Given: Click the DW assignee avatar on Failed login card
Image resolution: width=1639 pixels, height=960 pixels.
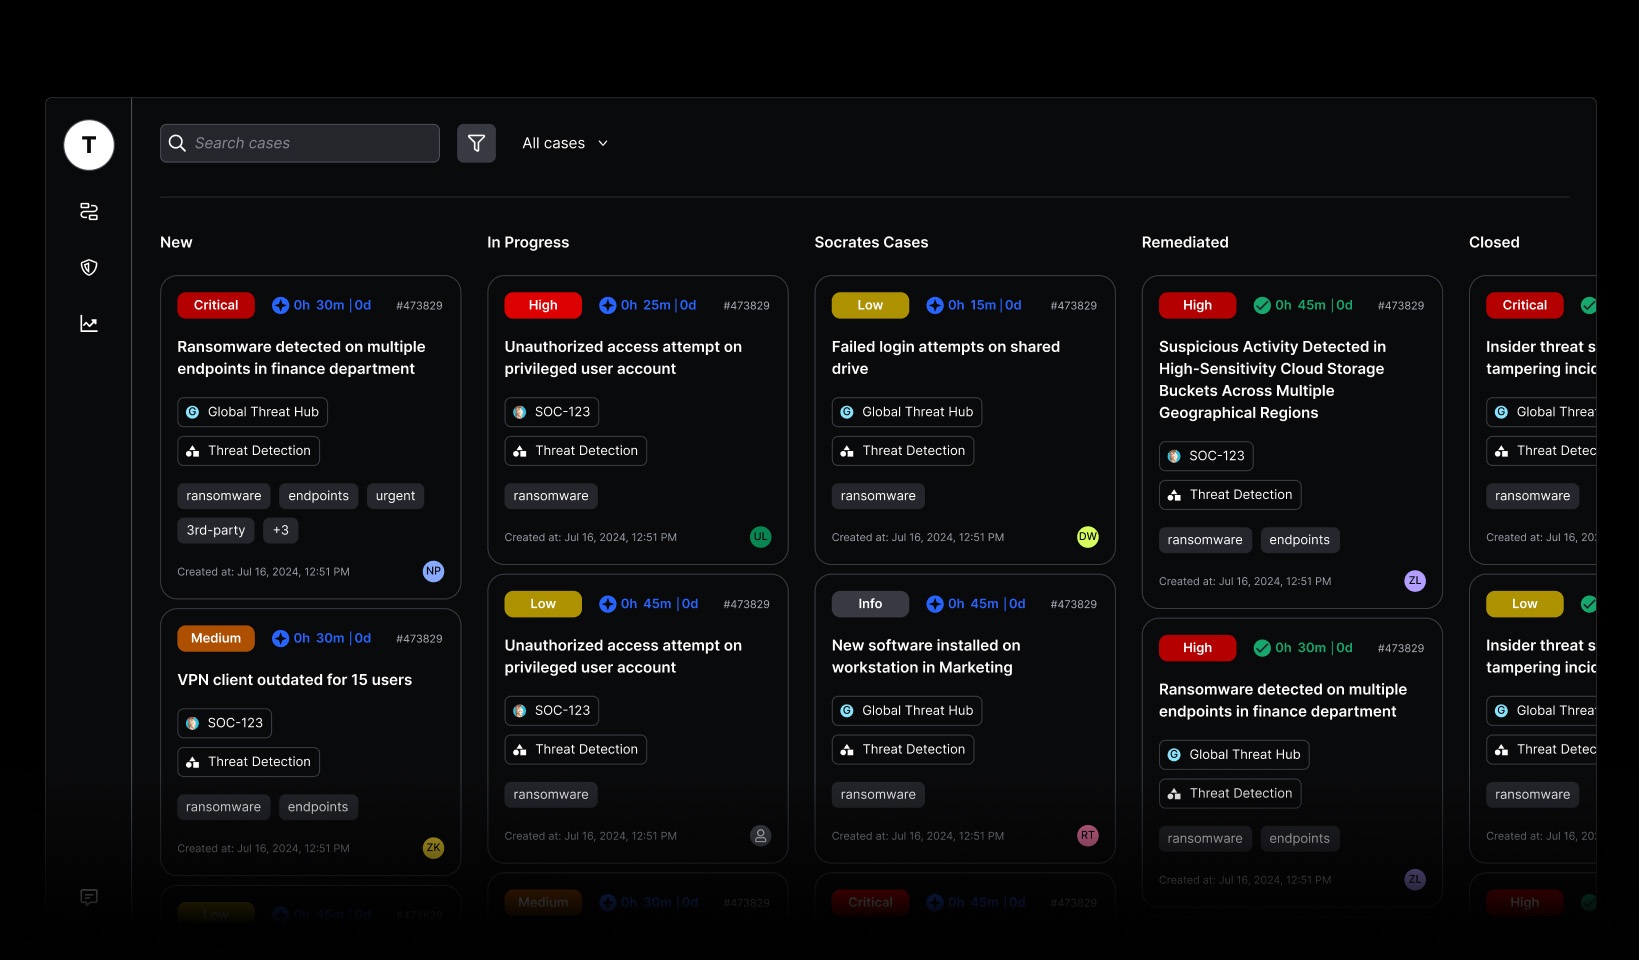Looking at the screenshot, I should coord(1087,537).
